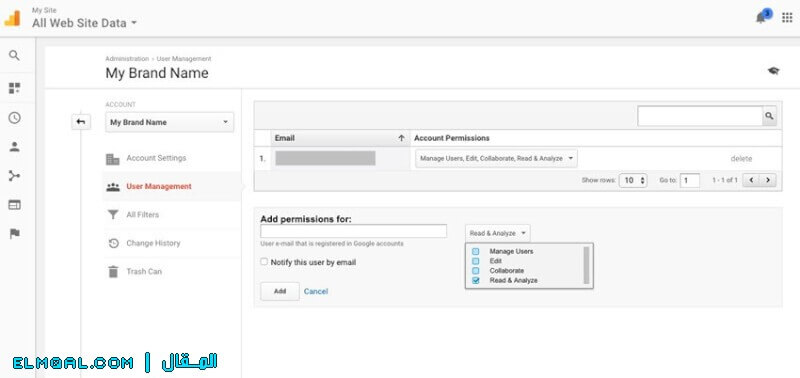This screenshot has height=378, width=800.
Task: Click the 1 - 1 of 1 page count
Action: (724, 180)
